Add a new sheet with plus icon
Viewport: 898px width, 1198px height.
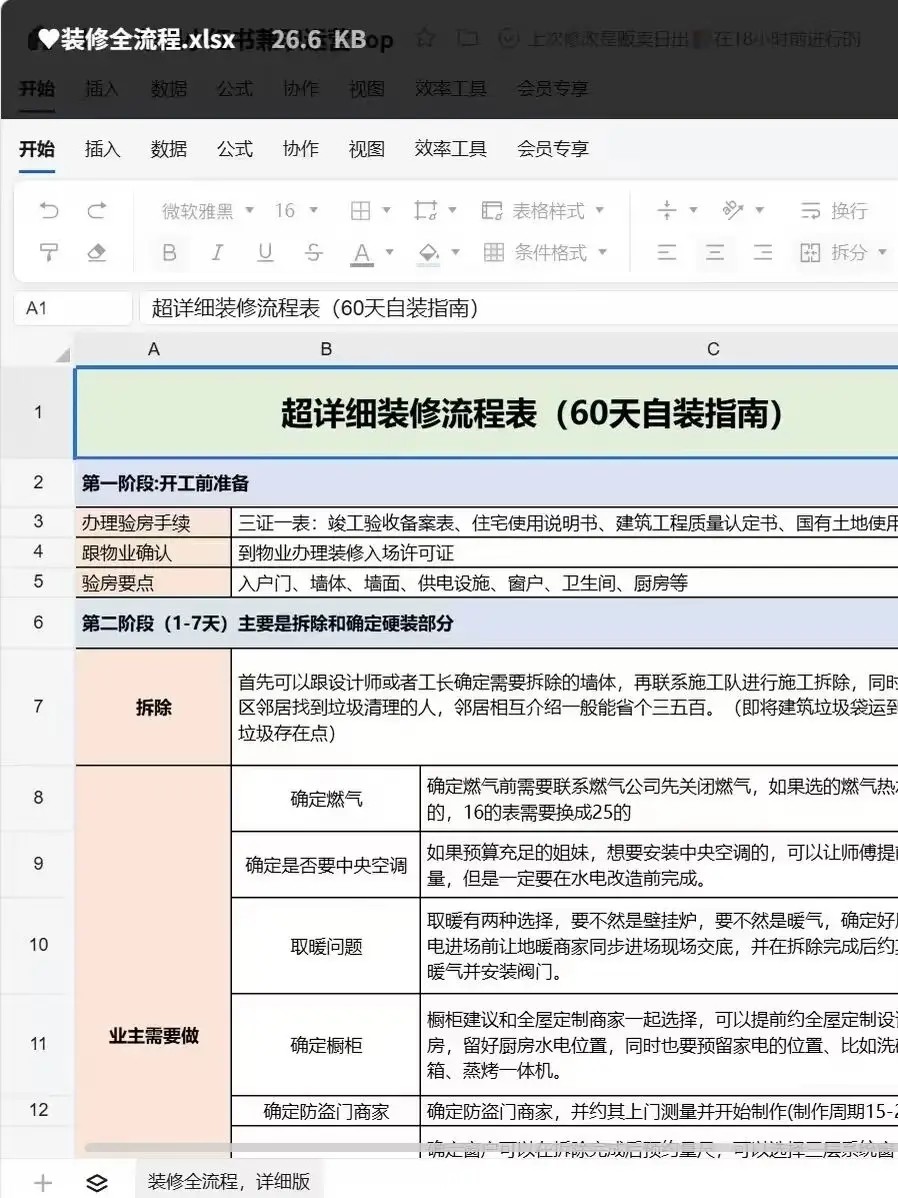[43, 1183]
